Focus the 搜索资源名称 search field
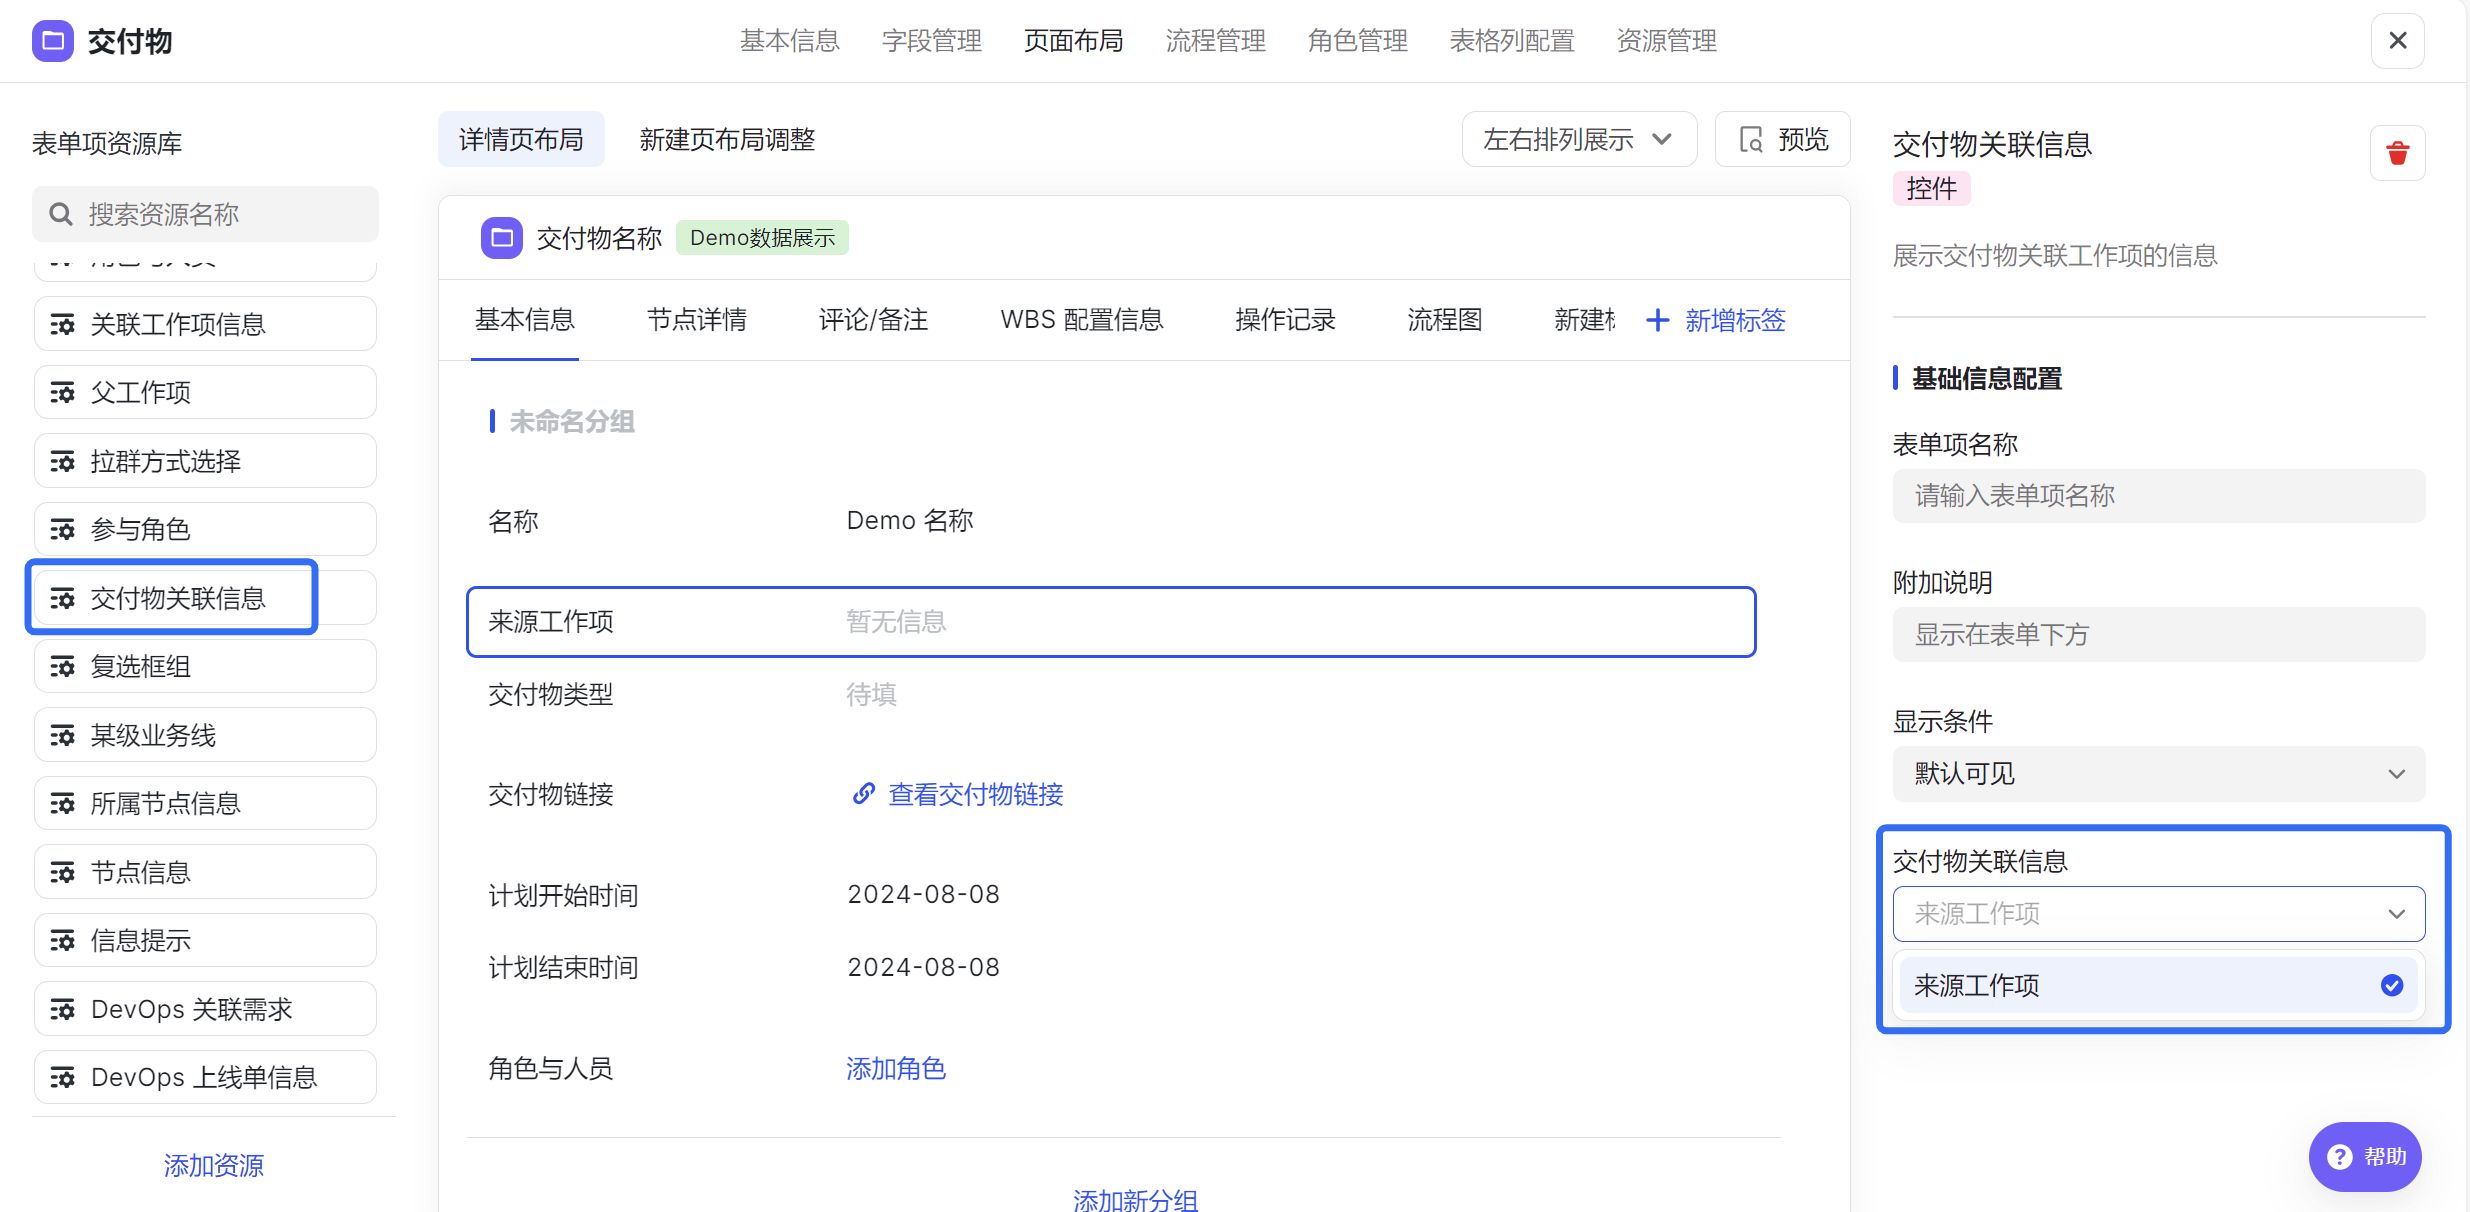2470x1212 pixels. pos(205,214)
